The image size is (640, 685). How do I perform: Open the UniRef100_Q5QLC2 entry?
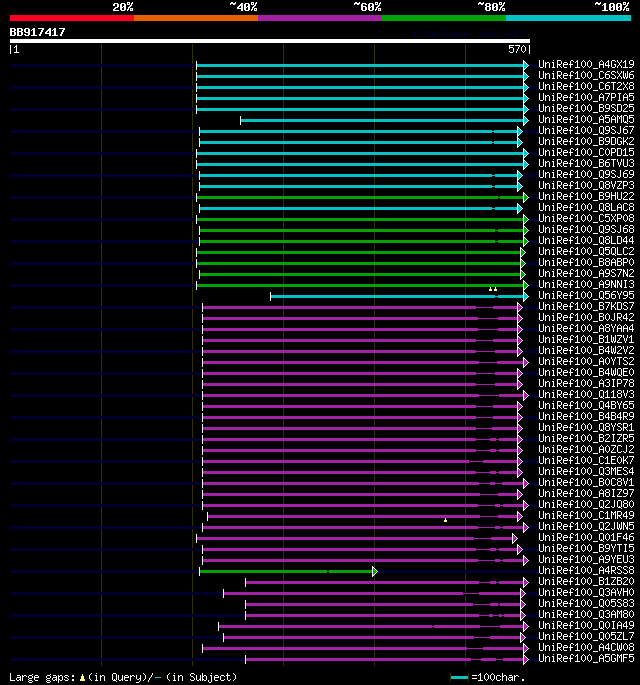click(586, 251)
